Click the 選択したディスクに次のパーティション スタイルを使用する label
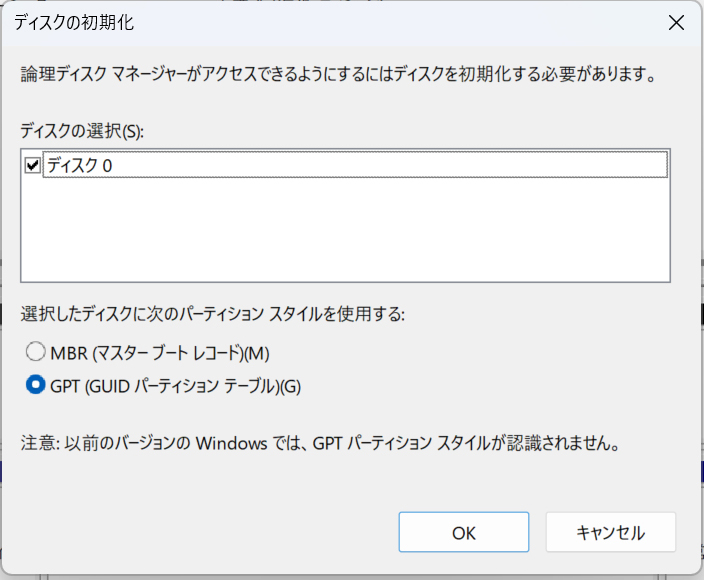The image size is (704, 580). pos(212,314)
